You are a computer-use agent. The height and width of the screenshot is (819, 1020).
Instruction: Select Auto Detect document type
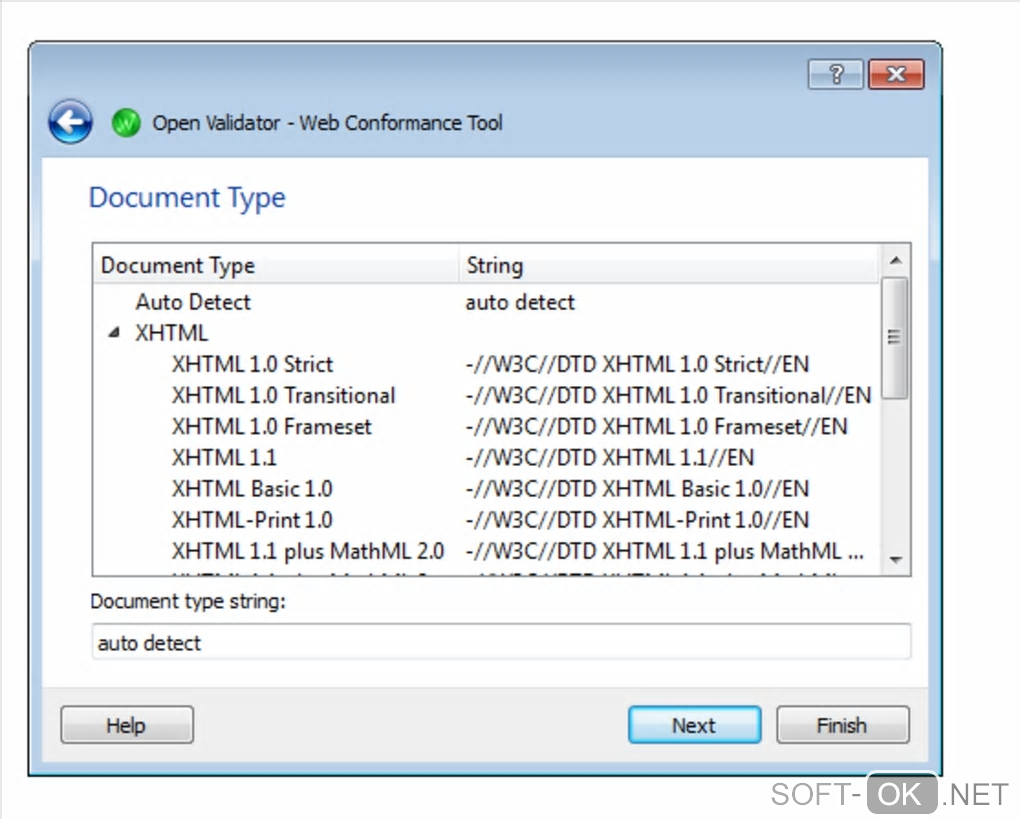tap(193, 302)
